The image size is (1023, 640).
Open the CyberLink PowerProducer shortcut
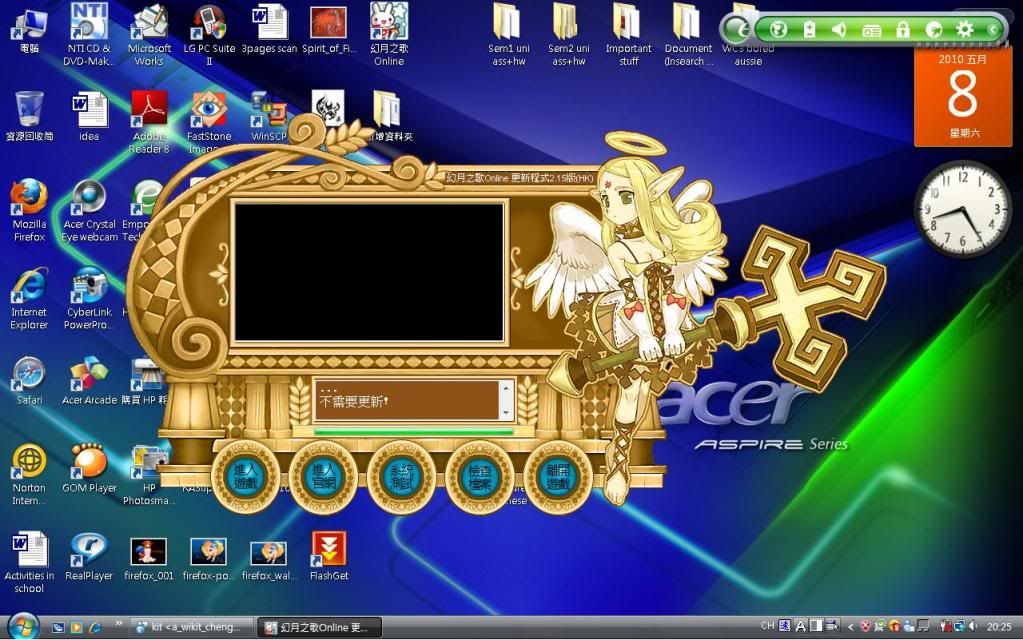click(x=89, y=298)
